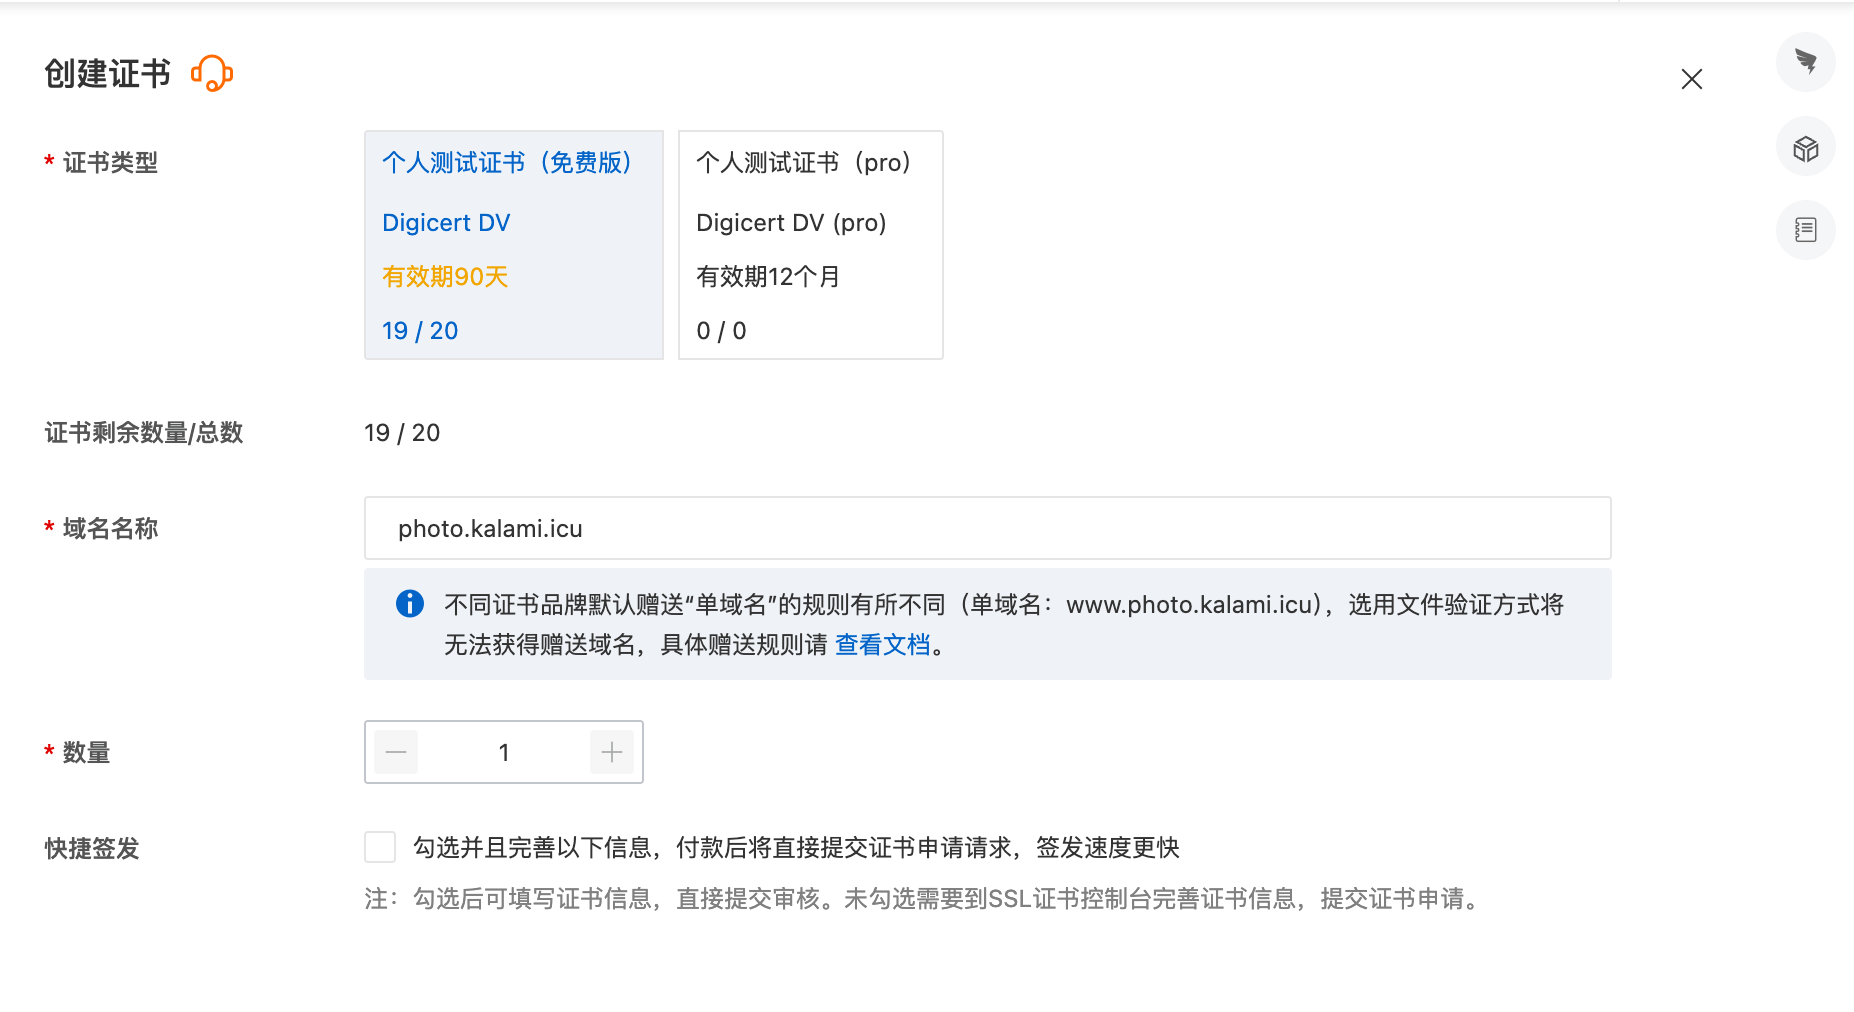Click the 0 / 0 quota in pro card
This screenshot has height=1012, width=1854.
click(721, 331)
